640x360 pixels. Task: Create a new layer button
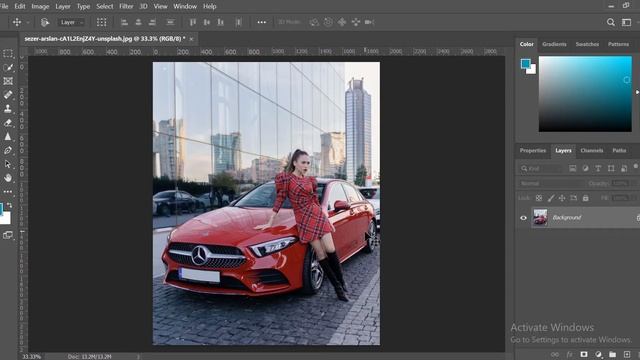627,354
